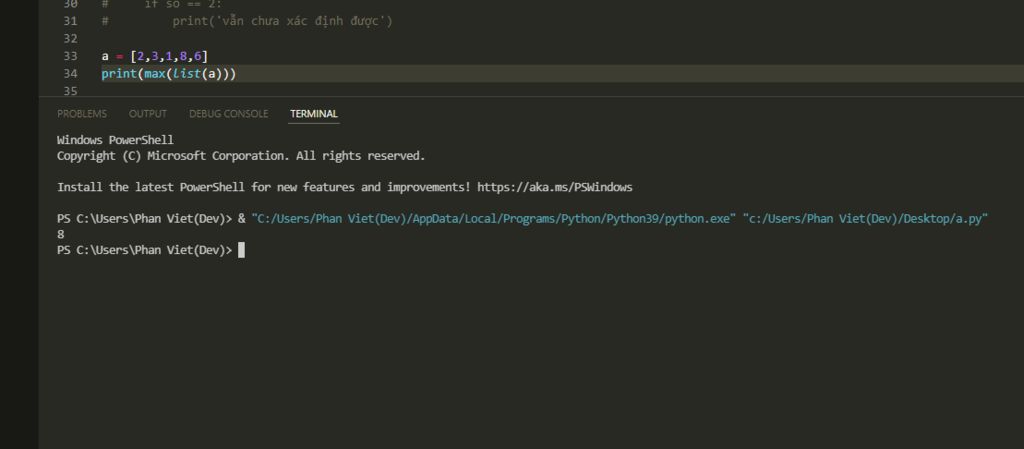Click the python.exe path in terminal
This screenshot has width=1024, height=449.
tap(494, 219)
